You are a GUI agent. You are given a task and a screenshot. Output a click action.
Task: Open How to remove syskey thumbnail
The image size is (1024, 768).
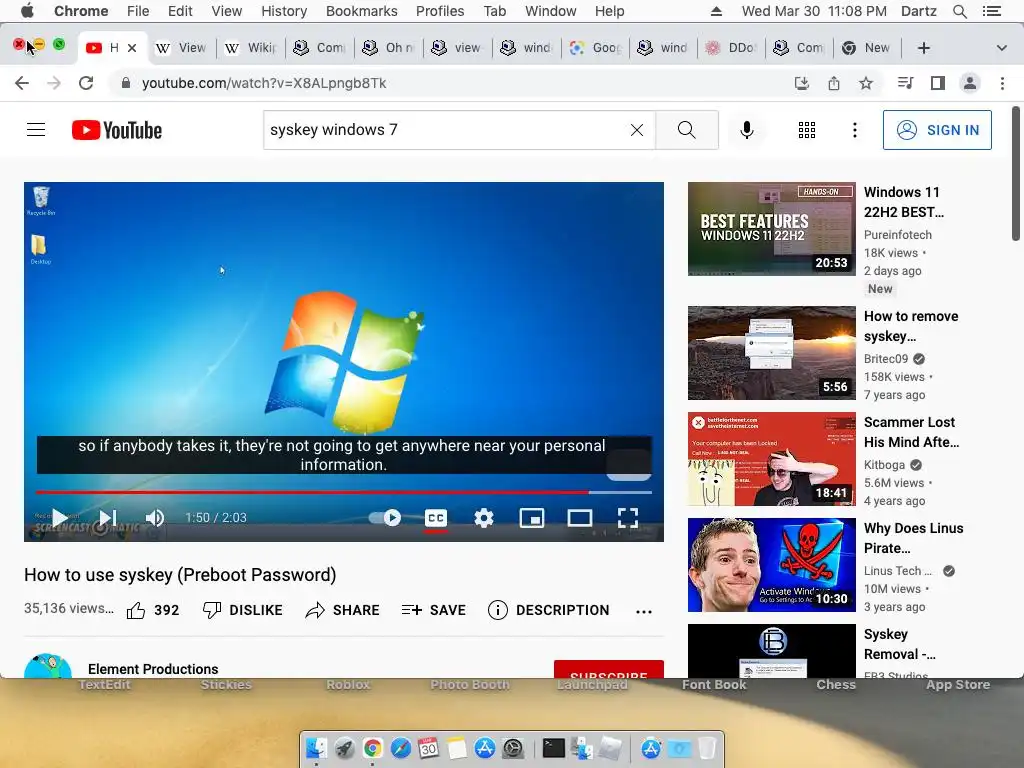point(771,353)
